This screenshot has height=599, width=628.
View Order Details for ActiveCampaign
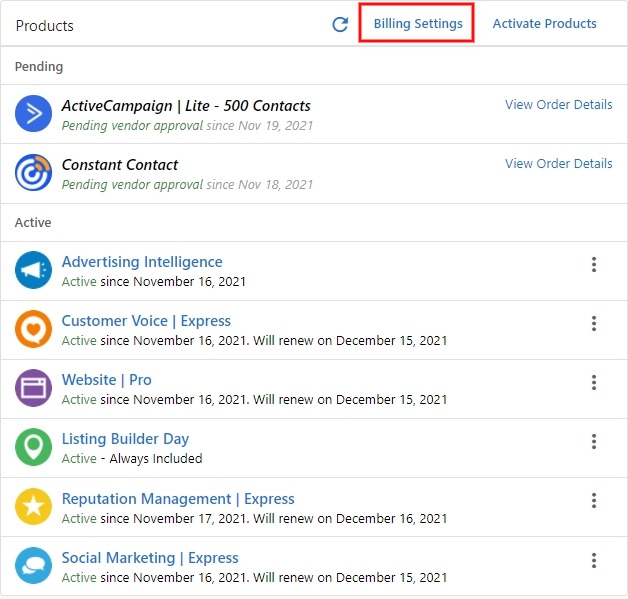[558, 105]
